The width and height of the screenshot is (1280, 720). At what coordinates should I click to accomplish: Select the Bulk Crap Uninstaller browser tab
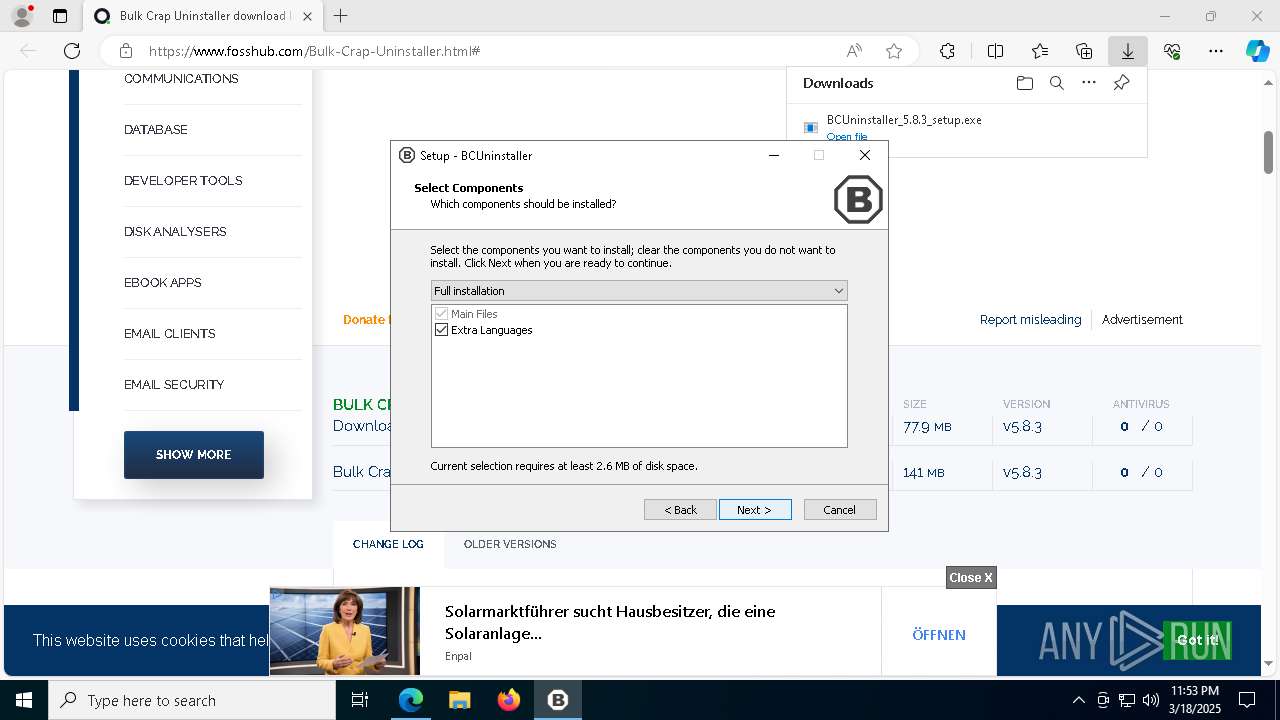203,16
